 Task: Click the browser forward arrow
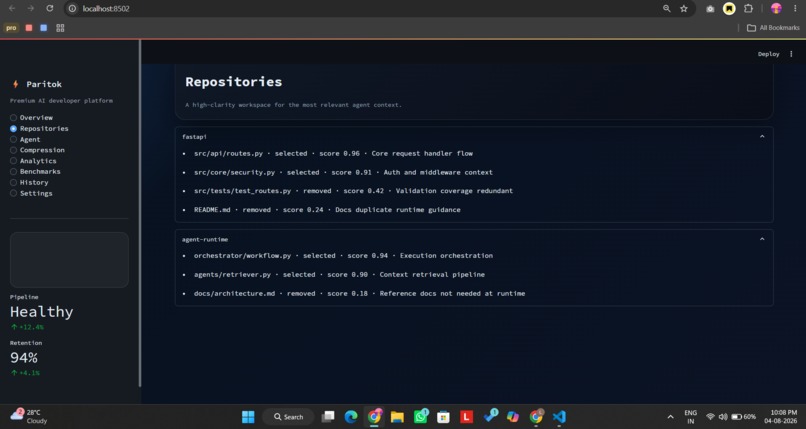[31, 8]
